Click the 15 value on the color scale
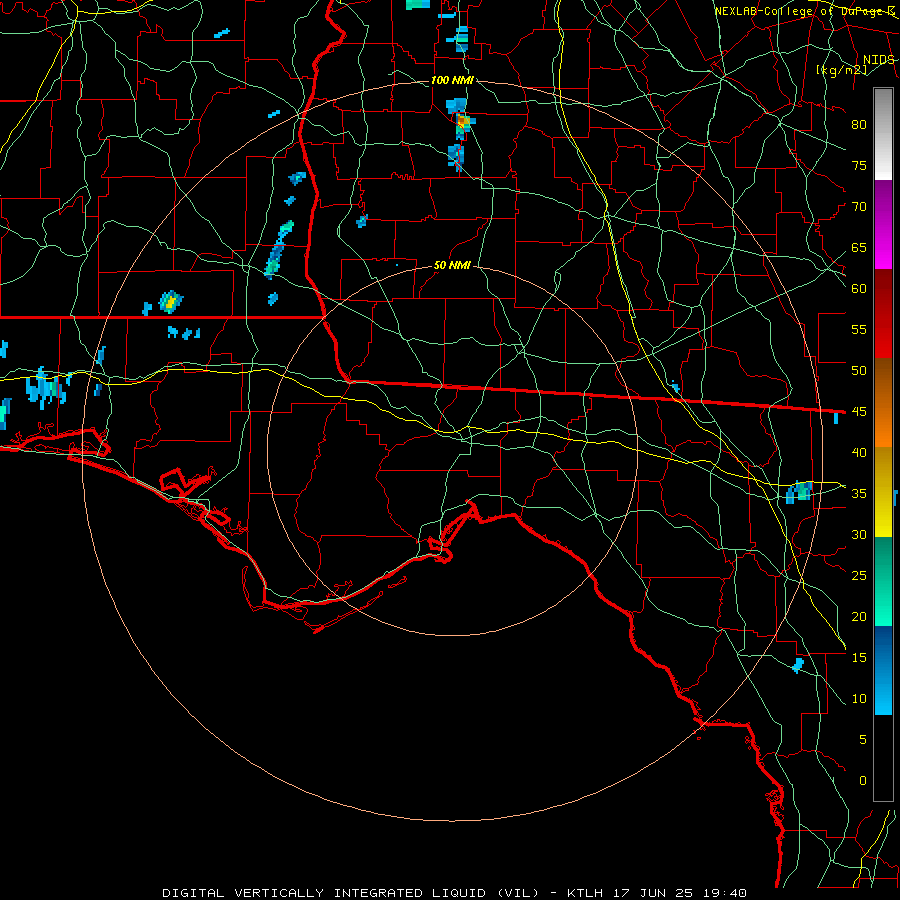 coord(859,658)
